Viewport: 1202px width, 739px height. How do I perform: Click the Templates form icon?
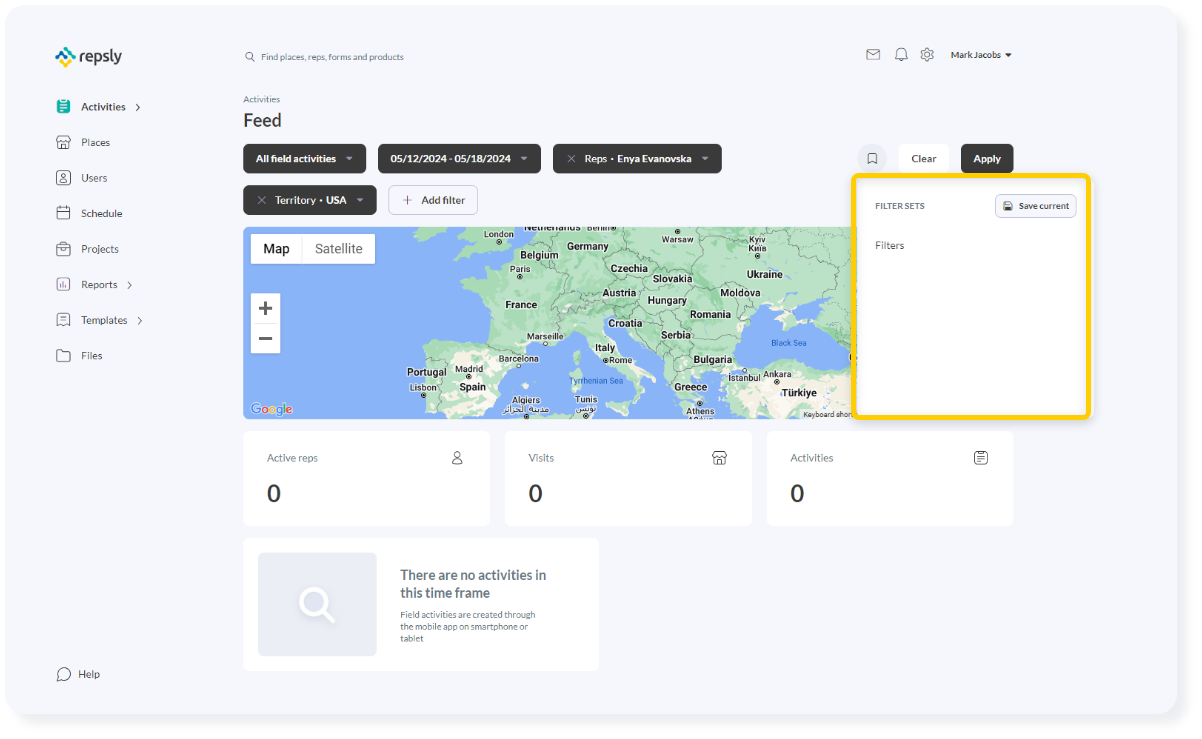(63, 320)
